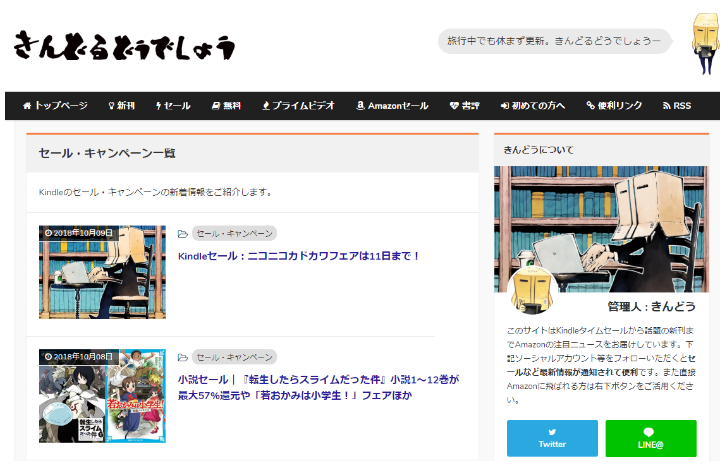The height and width of the screenshot is (464, 728).
Task: Click the folder icon on the October 9 post
Action: click(182, 234)
